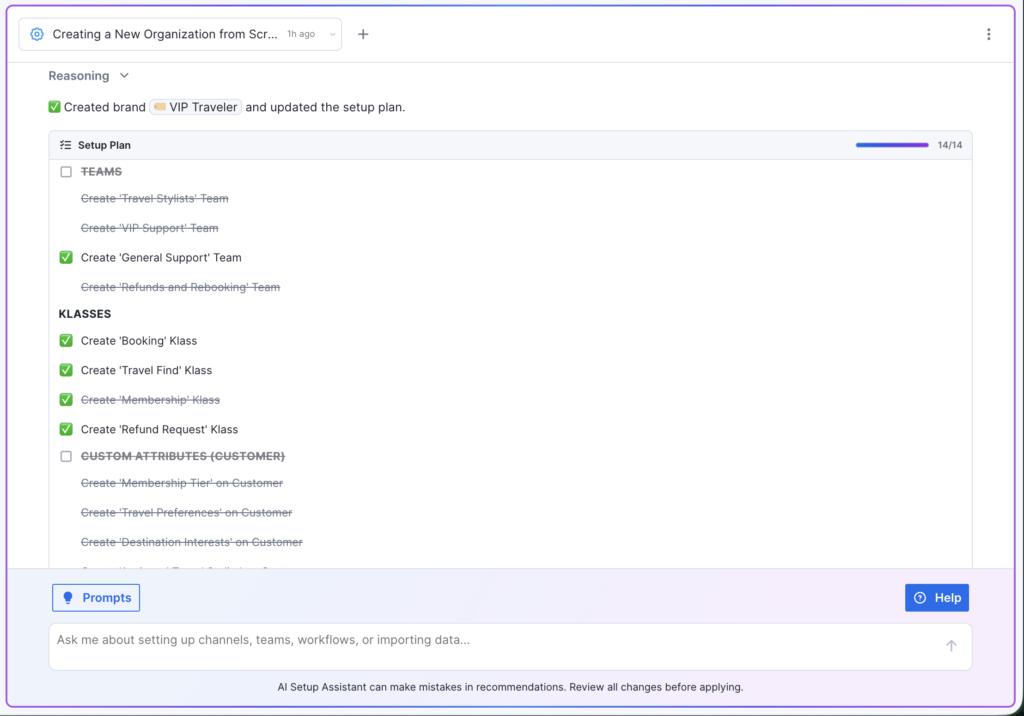Viewport: 1024px width, 716px height.
Task: Click the 14/14 progress bar
Action: pos(893,144)
